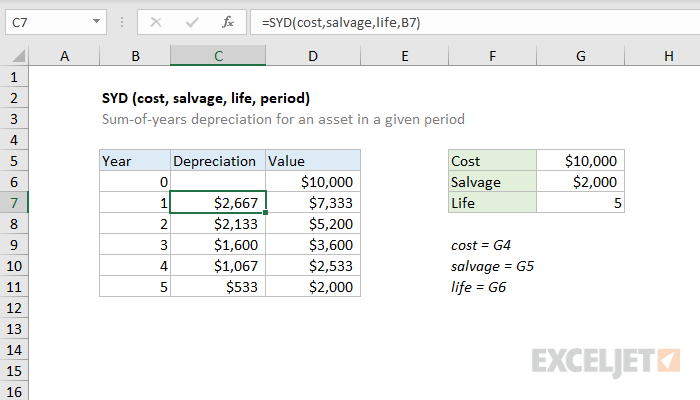Select row 6 header

[x=14, y=182]
